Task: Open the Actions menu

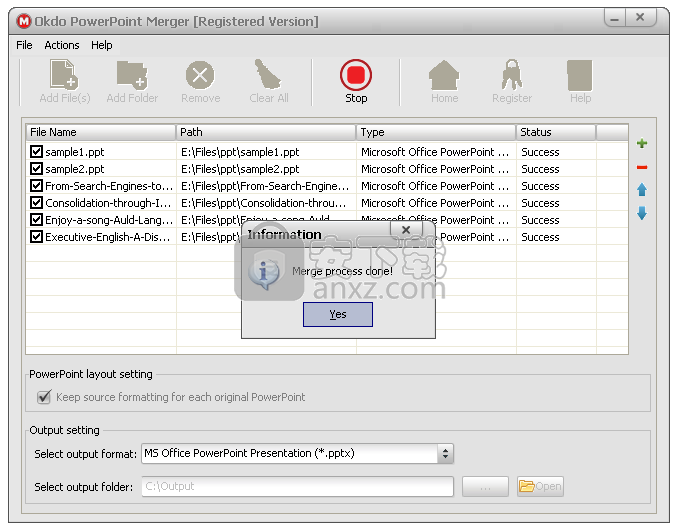Action: point(62,45)
